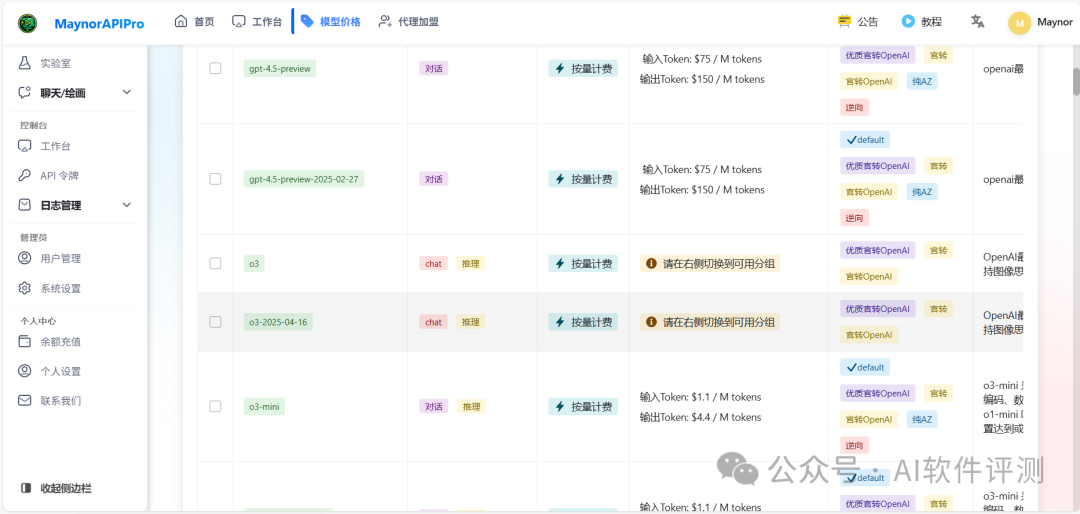
Task: Click the 模型价格 tag icon
Action: 307,21
